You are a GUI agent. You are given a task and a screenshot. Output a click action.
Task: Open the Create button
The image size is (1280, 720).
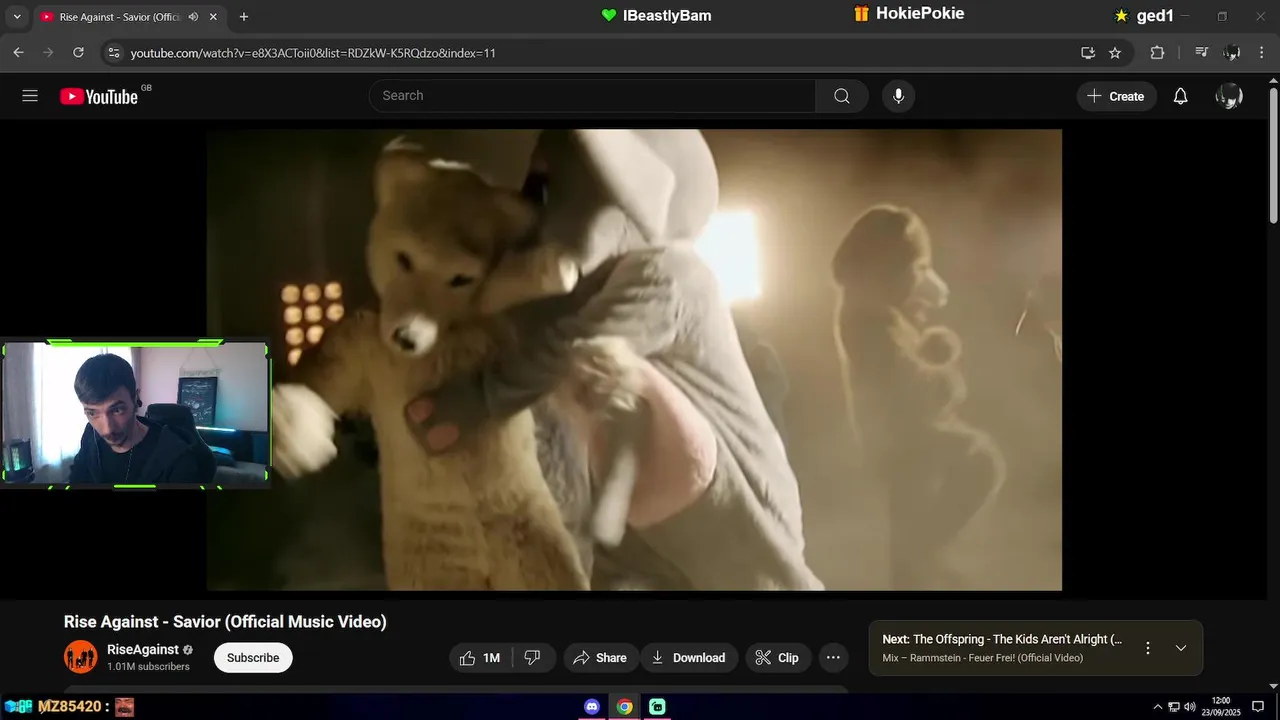(1116, 96)
